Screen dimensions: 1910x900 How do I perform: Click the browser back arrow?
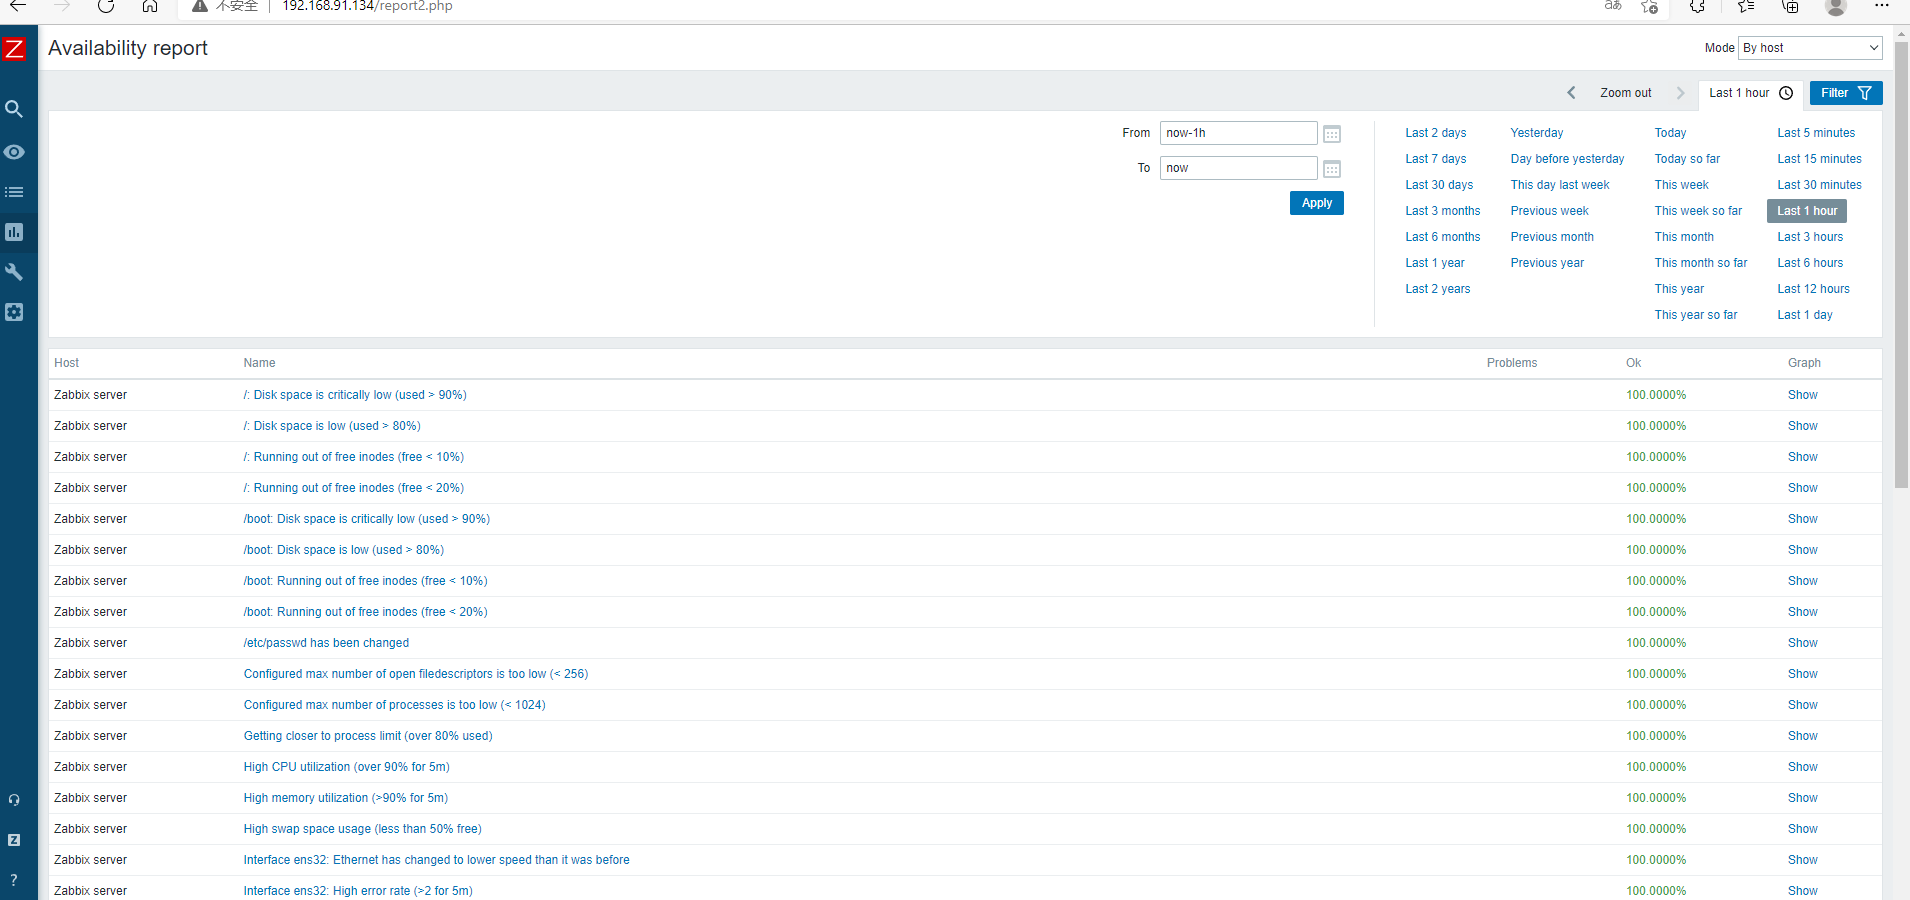(17, 6)
